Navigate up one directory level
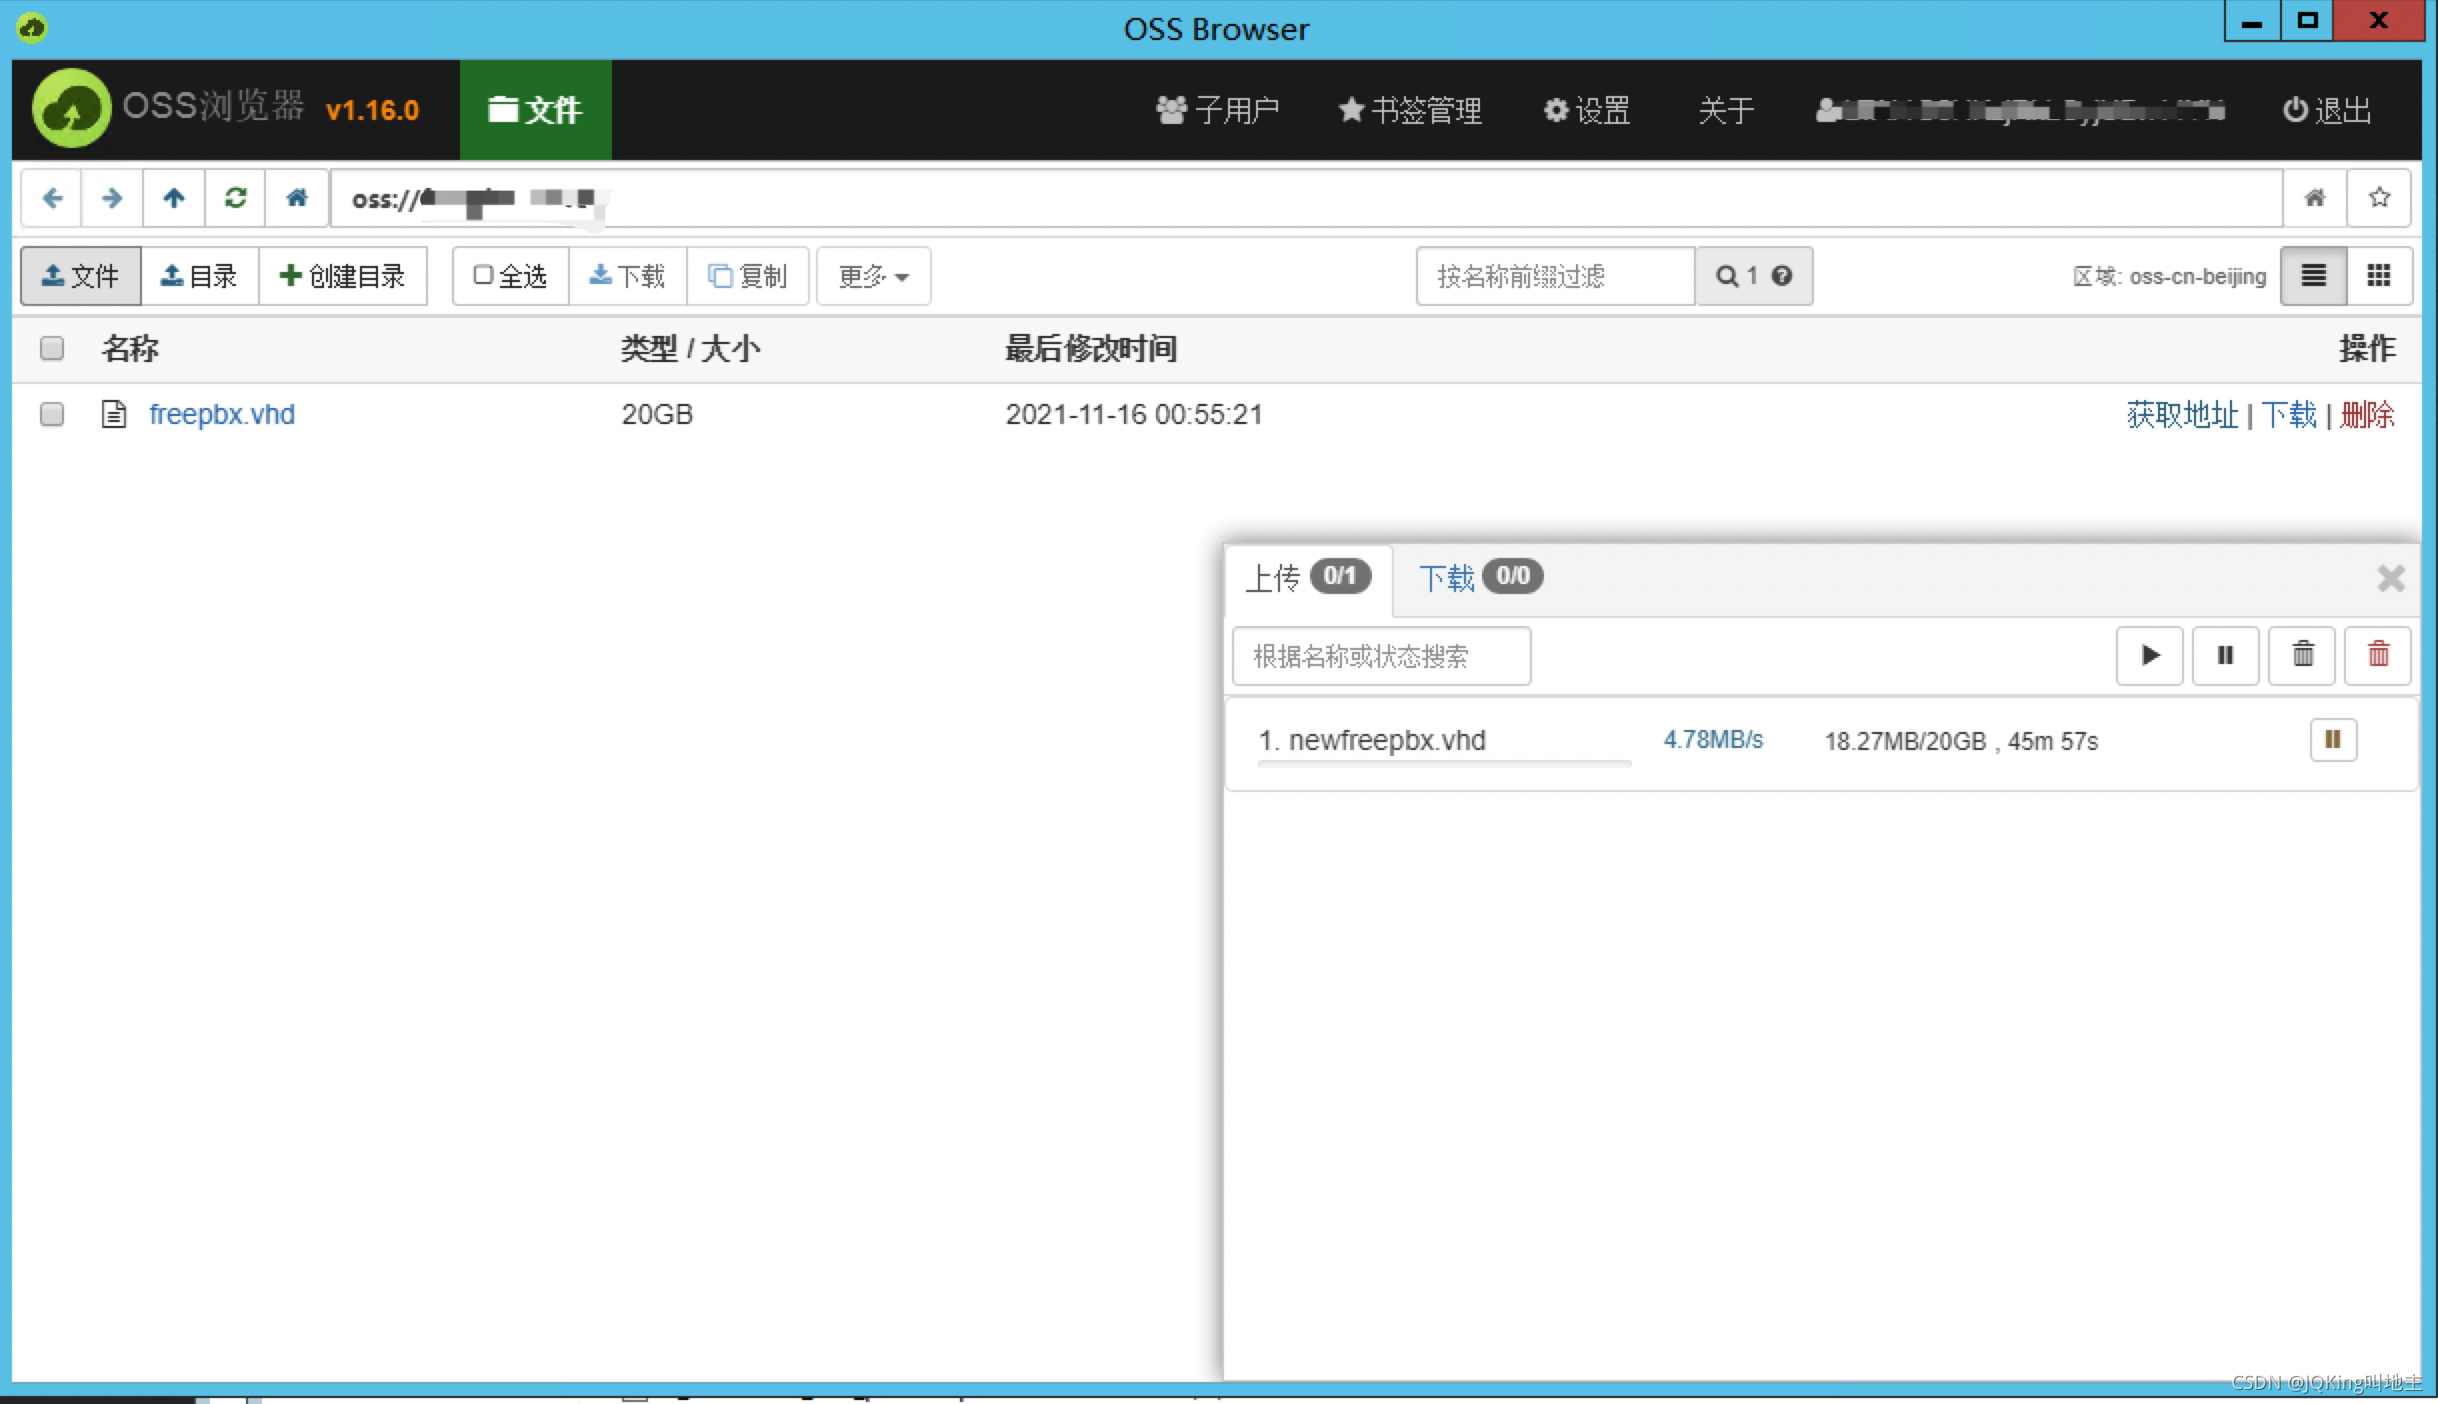This screenshot has height=1404, width=2438. coord(174,198)
